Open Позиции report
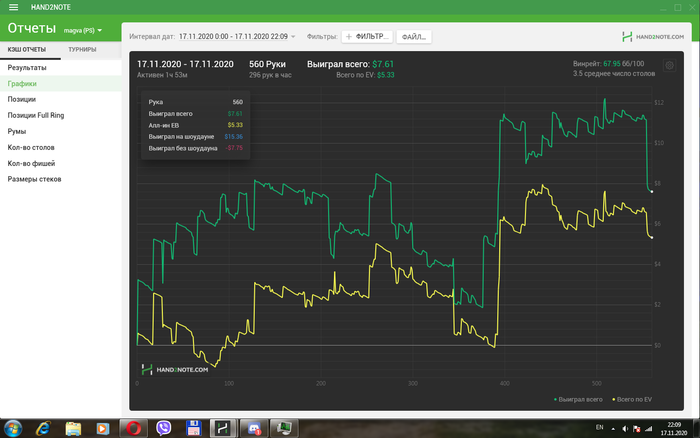The image size is (700, 438). tap(61, 99)
